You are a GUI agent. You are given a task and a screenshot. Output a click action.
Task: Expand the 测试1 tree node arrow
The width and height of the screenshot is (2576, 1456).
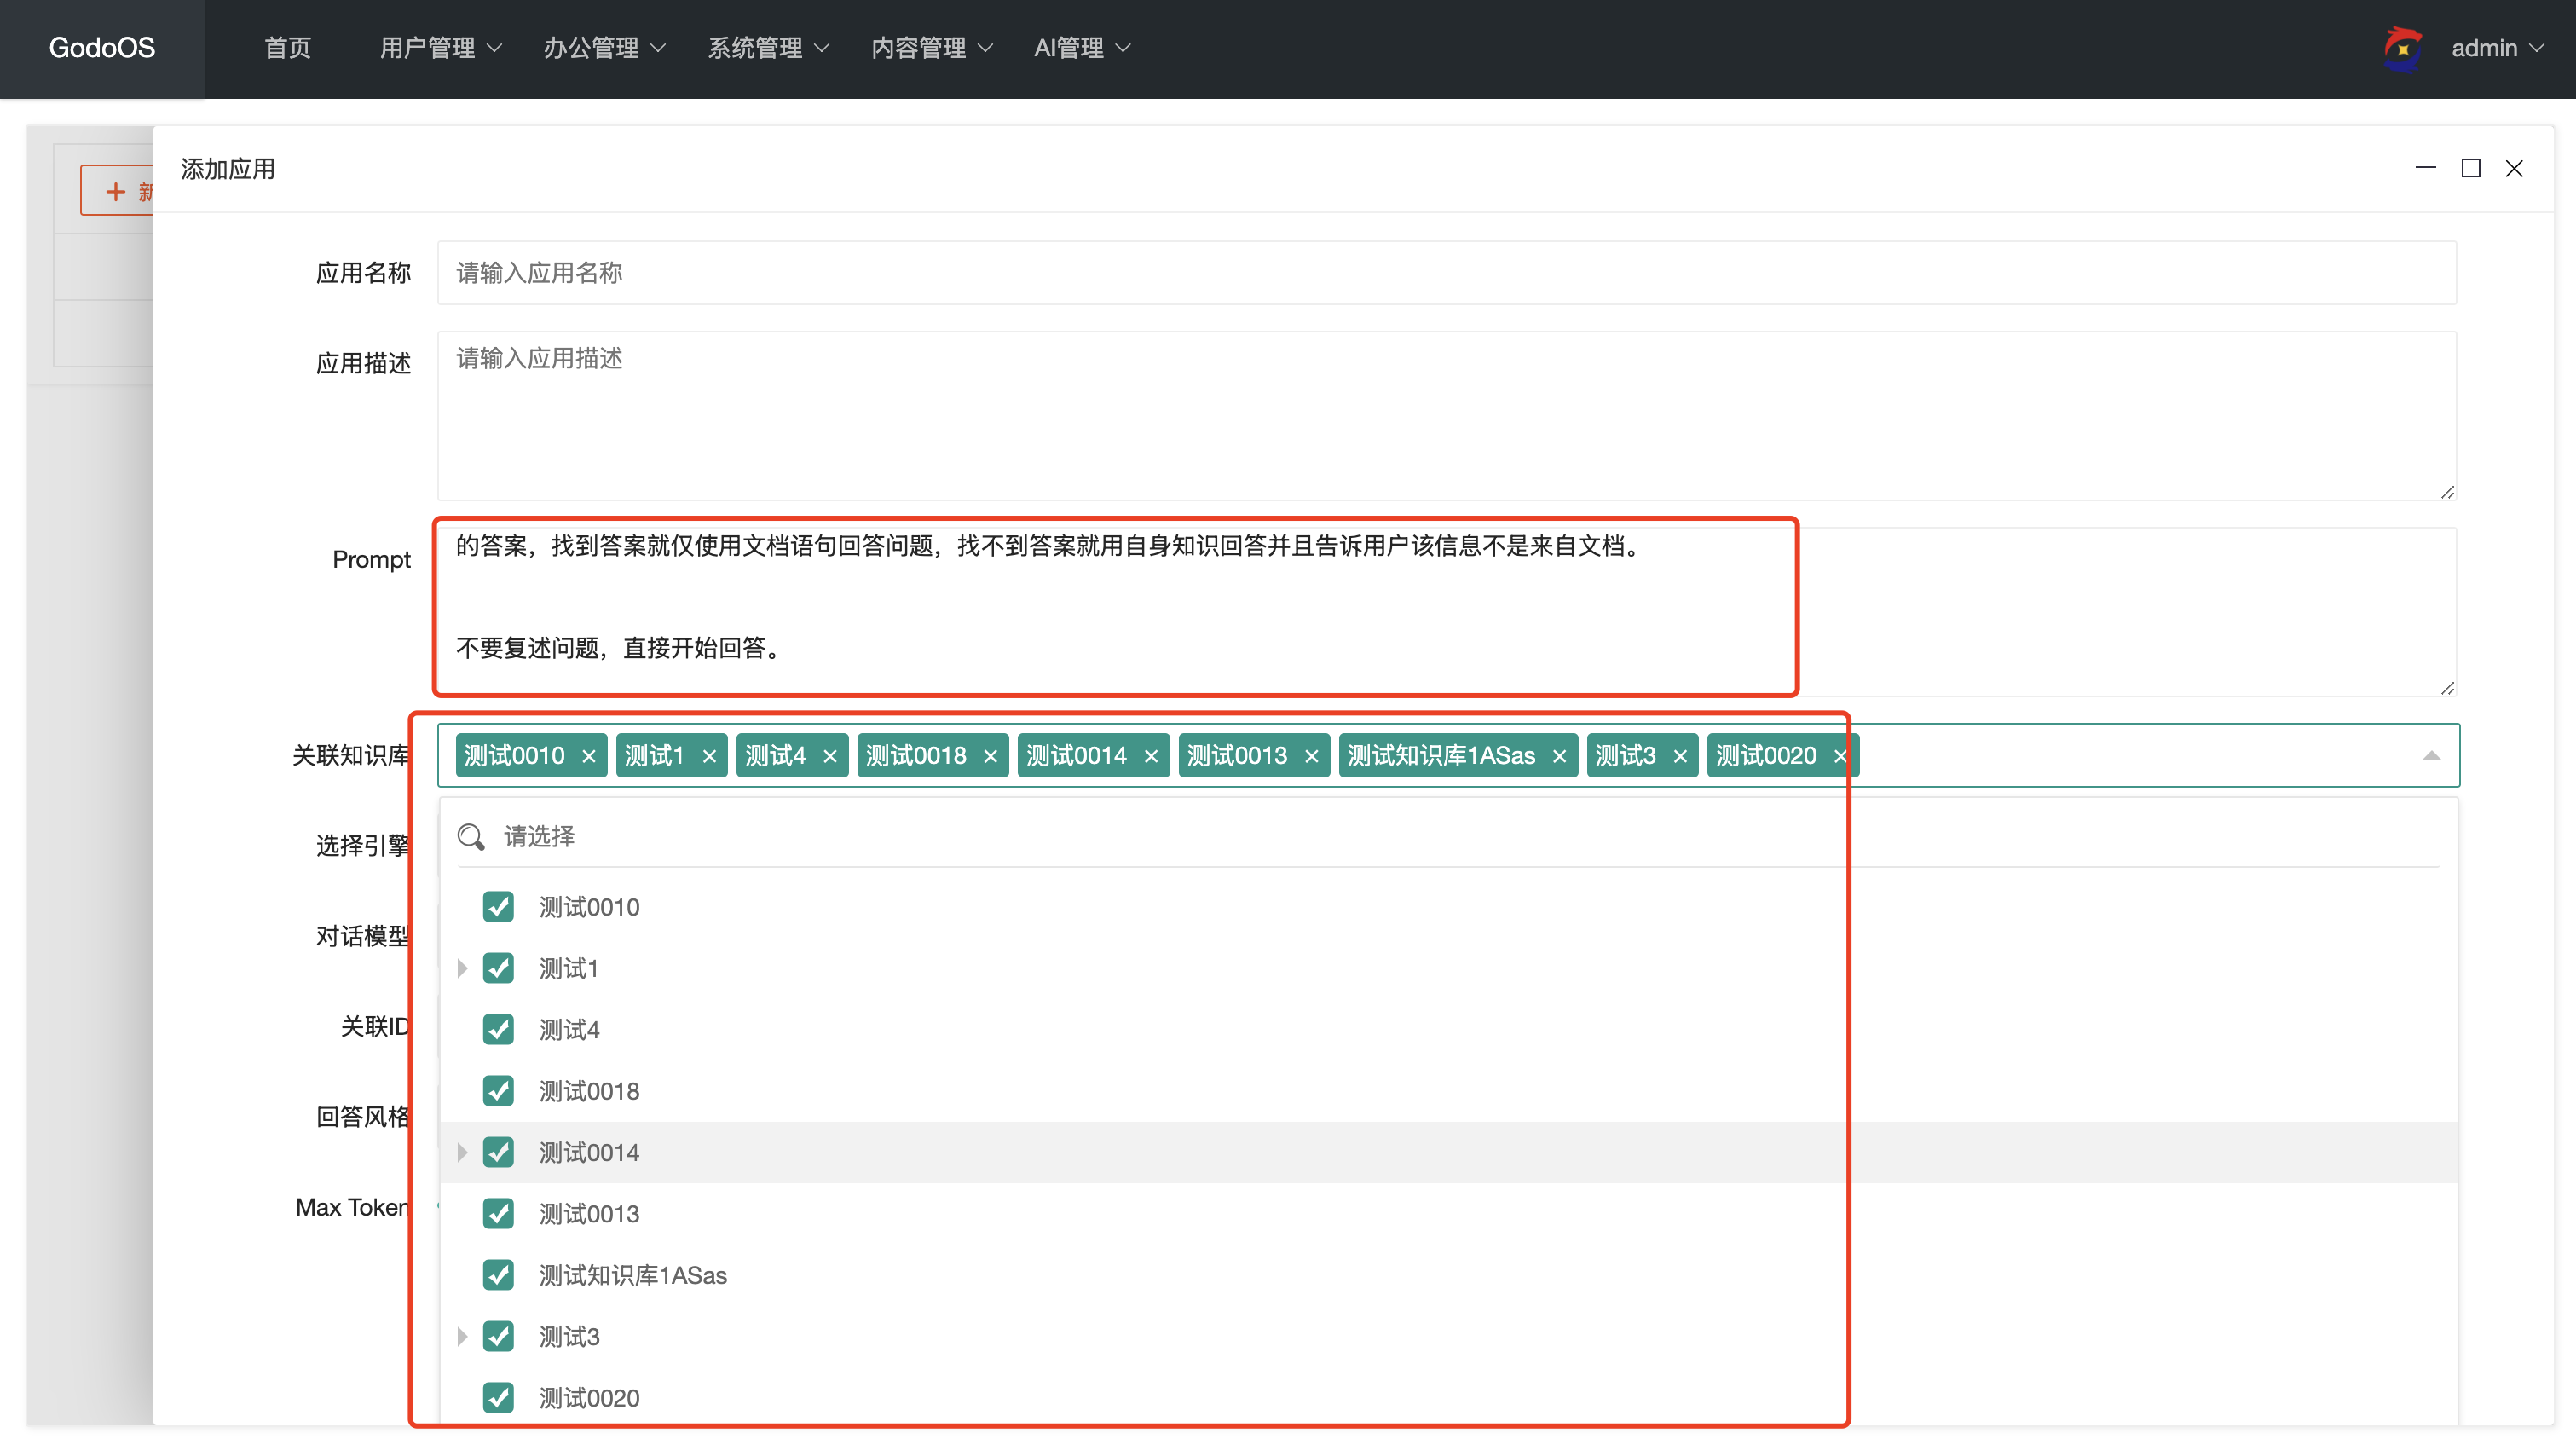(462, 968)
